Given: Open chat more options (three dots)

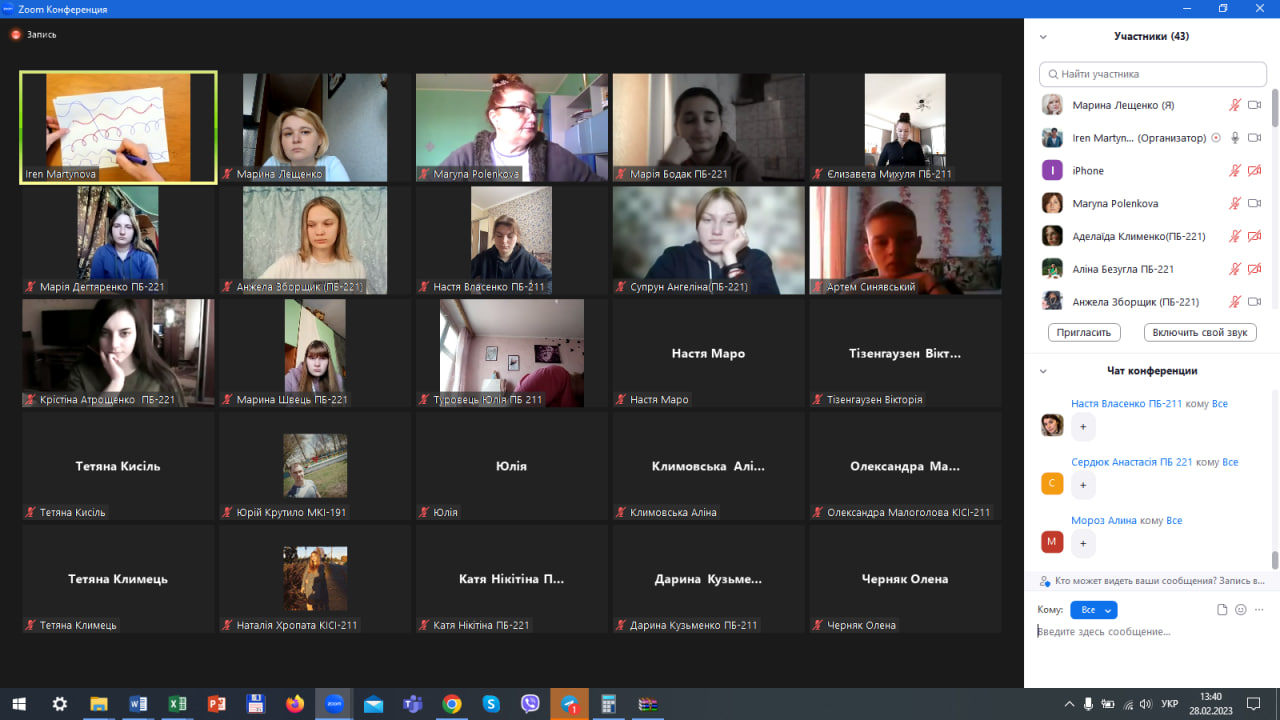Looking at the screenshot, I should pyautogui.click(x=1259, y=610).
